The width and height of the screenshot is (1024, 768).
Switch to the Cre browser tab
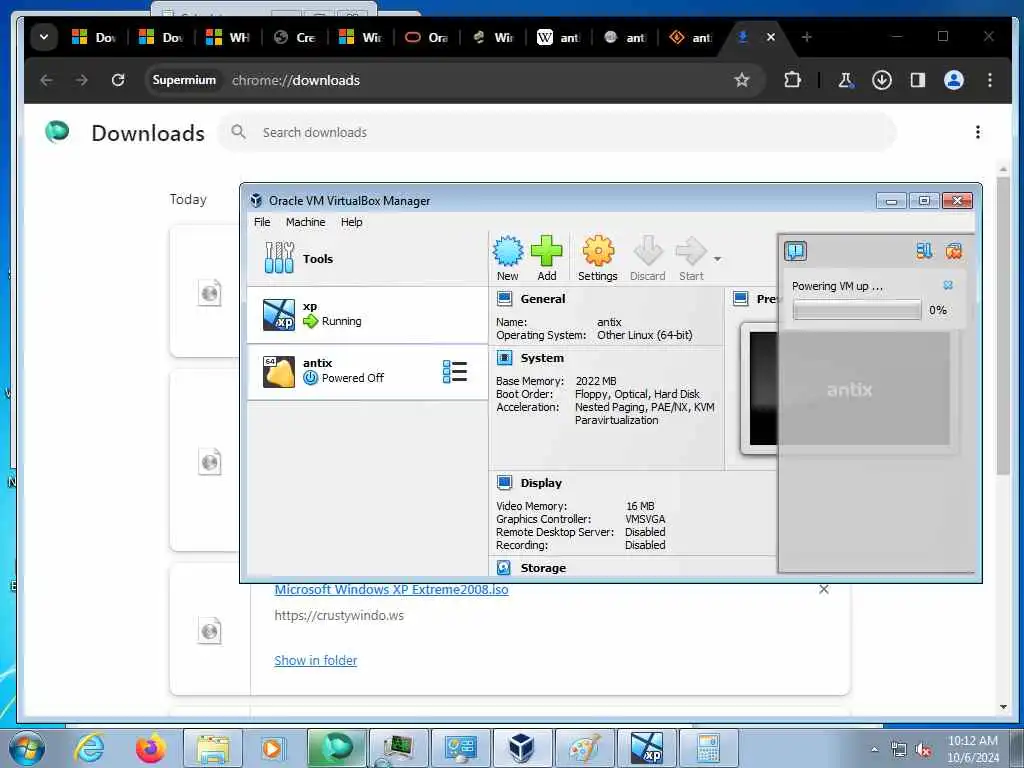[295, 38]
